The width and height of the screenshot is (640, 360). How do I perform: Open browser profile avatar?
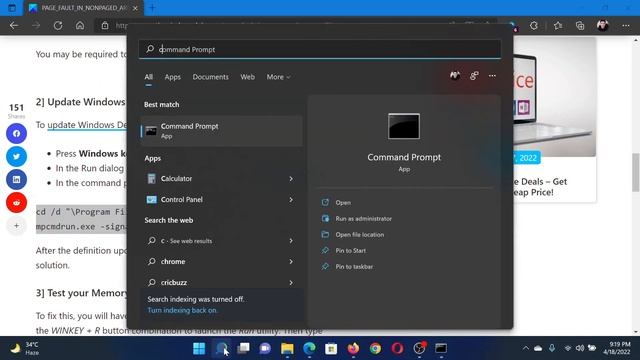[603, 25]
